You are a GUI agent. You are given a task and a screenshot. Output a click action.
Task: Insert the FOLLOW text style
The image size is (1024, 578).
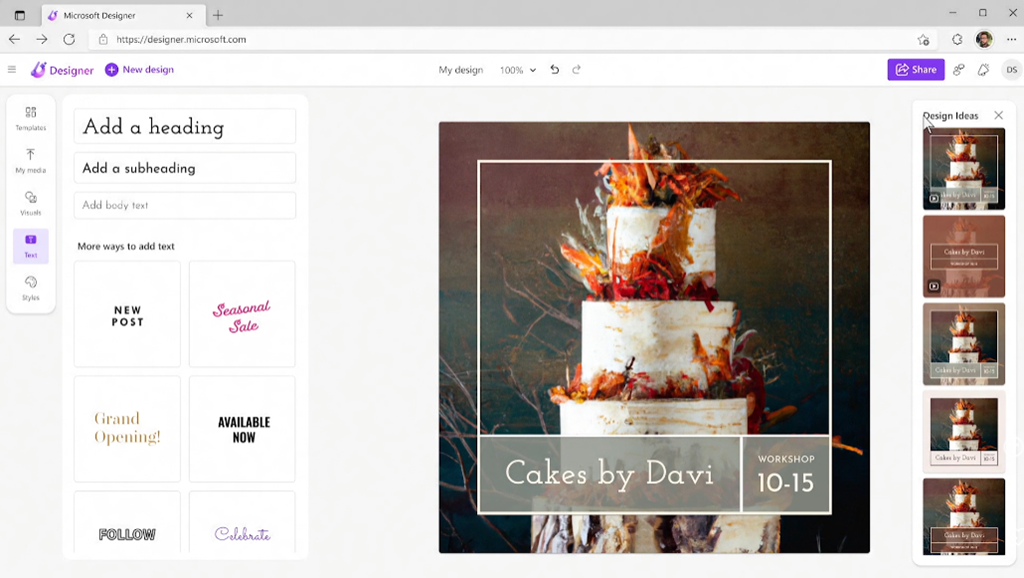click(x=127, y=522)
